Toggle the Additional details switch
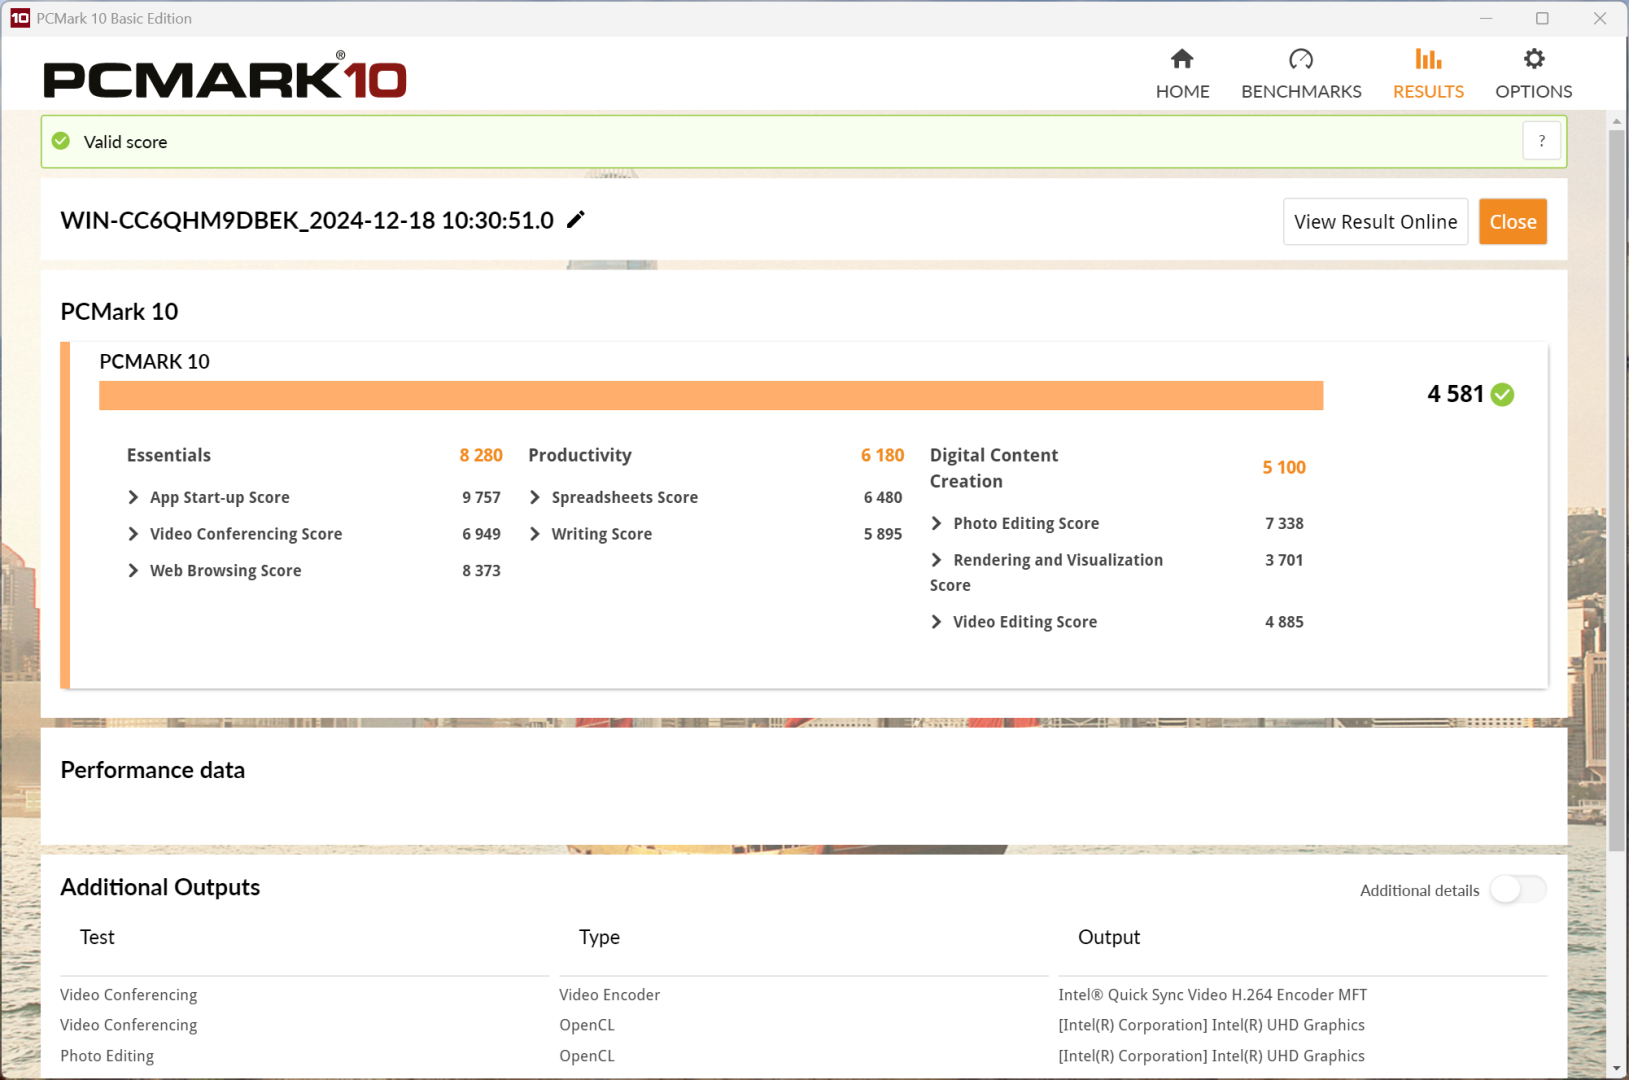The image size is (1629, 1080). (1518, 890)
